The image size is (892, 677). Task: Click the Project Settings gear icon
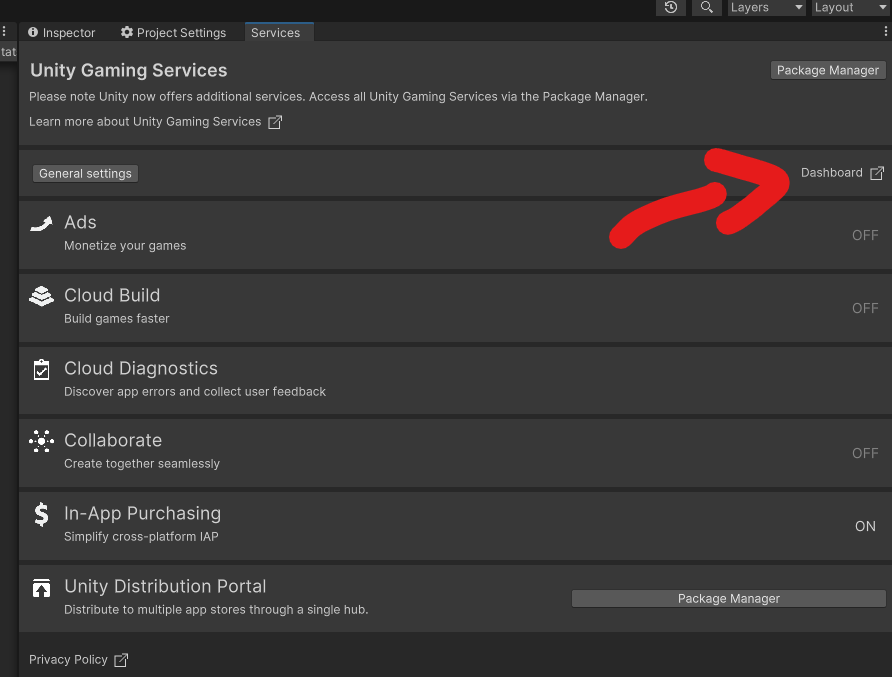tap(126, 32)
